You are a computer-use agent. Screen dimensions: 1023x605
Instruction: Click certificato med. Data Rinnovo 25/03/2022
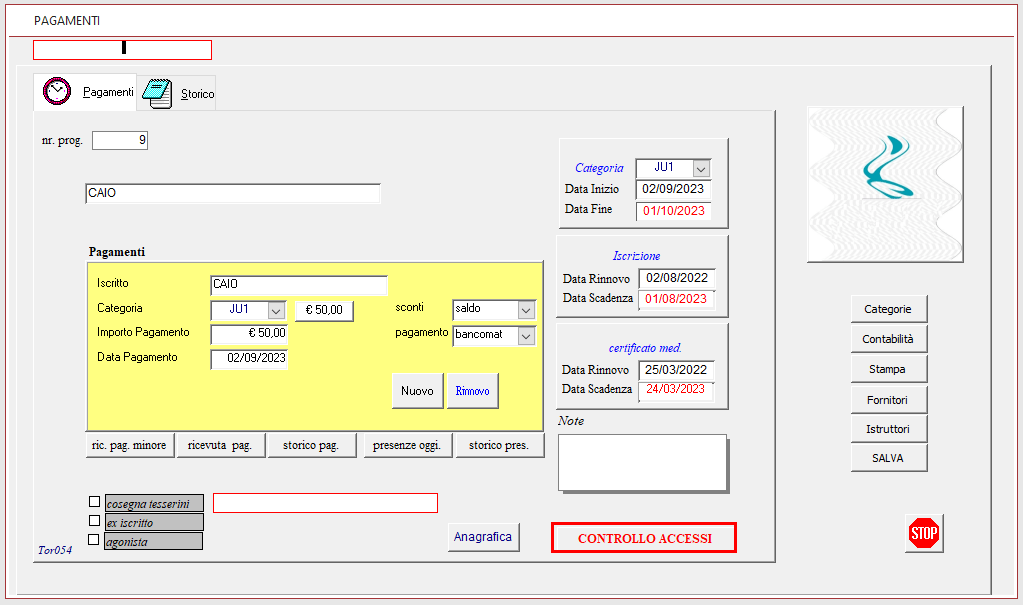point(676,370)
